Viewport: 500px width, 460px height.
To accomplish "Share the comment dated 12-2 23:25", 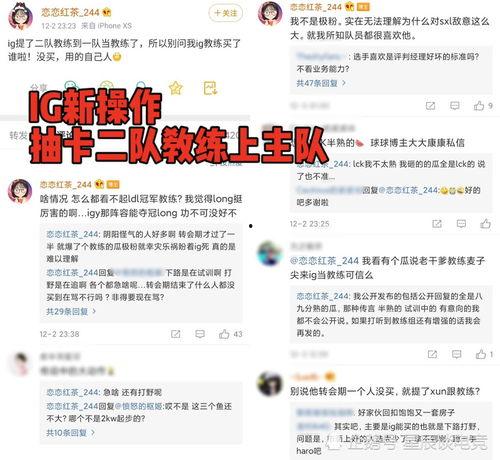I will tap(437, 224).
